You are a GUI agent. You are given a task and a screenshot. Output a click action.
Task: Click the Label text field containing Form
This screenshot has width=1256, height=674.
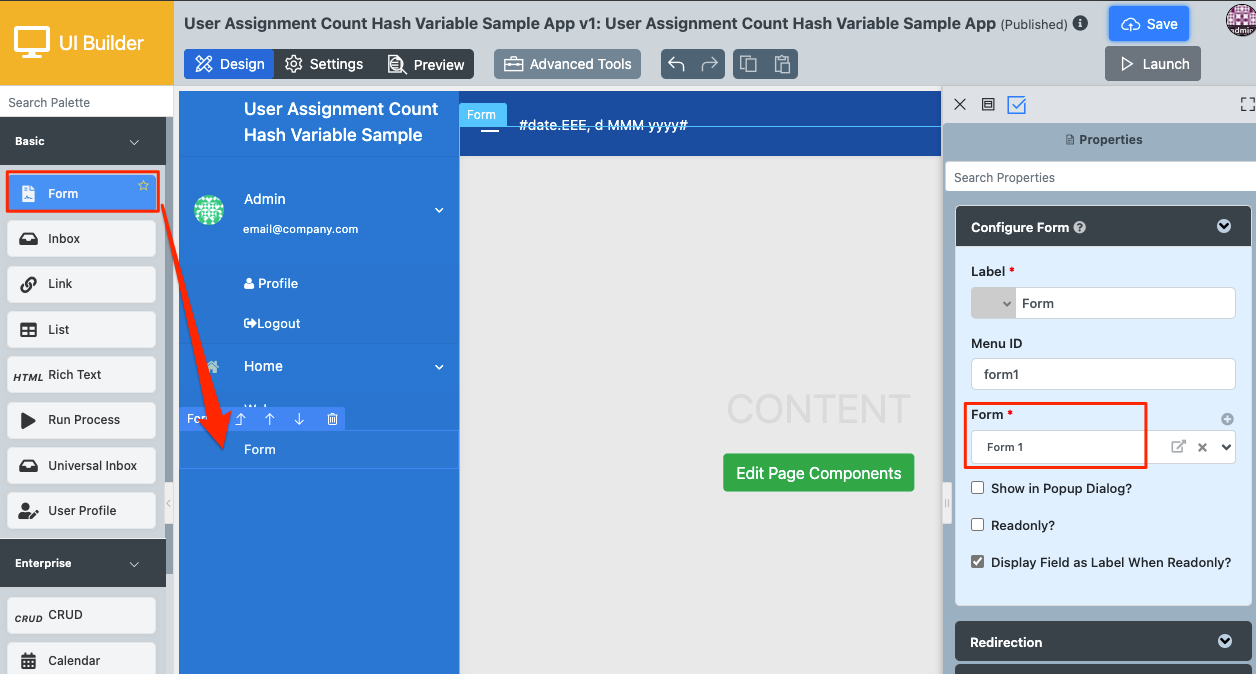coord(1125,303)
